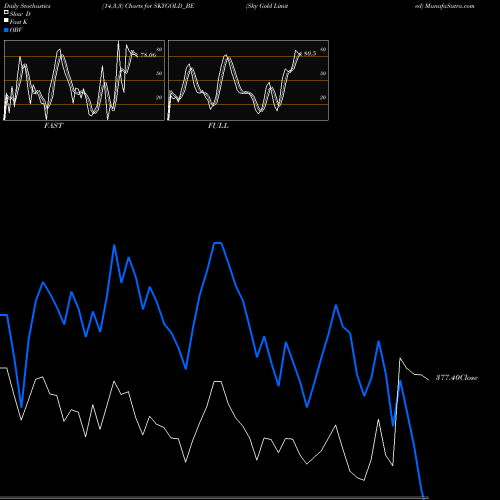Click the '80' axis label in FAST chart
Screen dimensions: 500x500
pos(159,50)
